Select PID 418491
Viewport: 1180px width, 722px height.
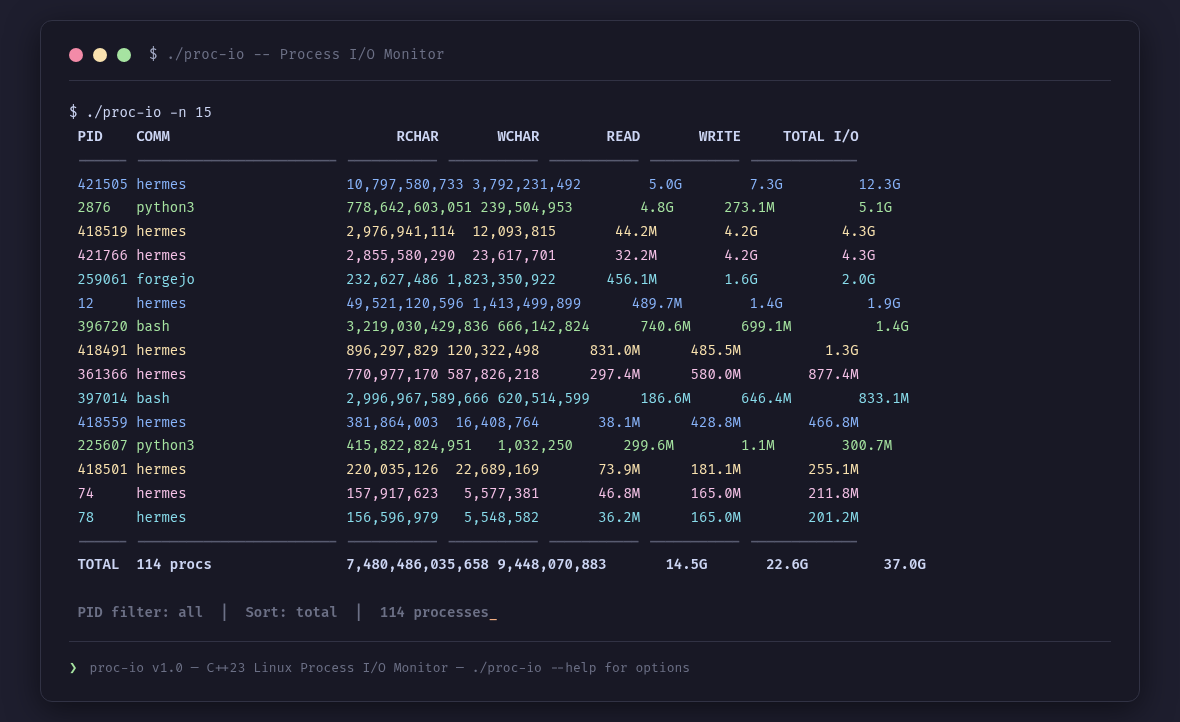[x=102, y=350]
